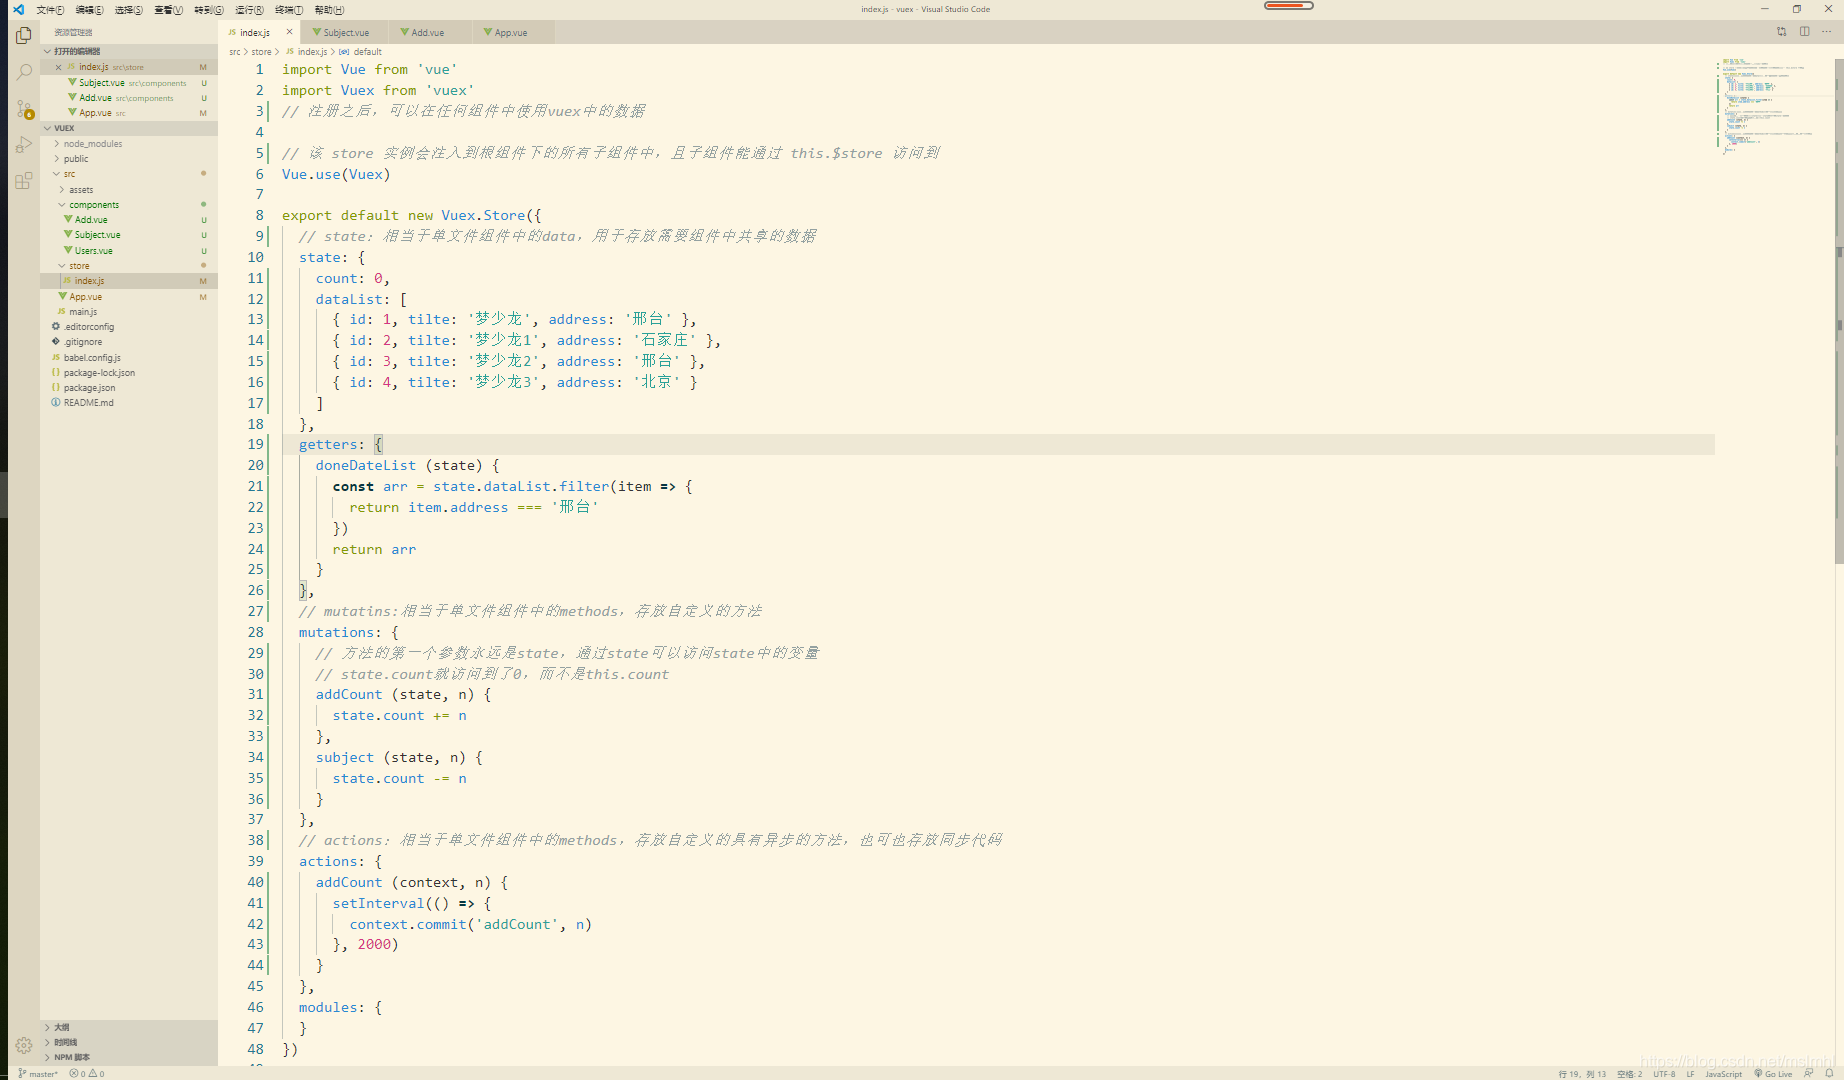The image size is (1844, 1080).
Task: Click the feedback icon in the status bar
Action: click(1808, 1073)
